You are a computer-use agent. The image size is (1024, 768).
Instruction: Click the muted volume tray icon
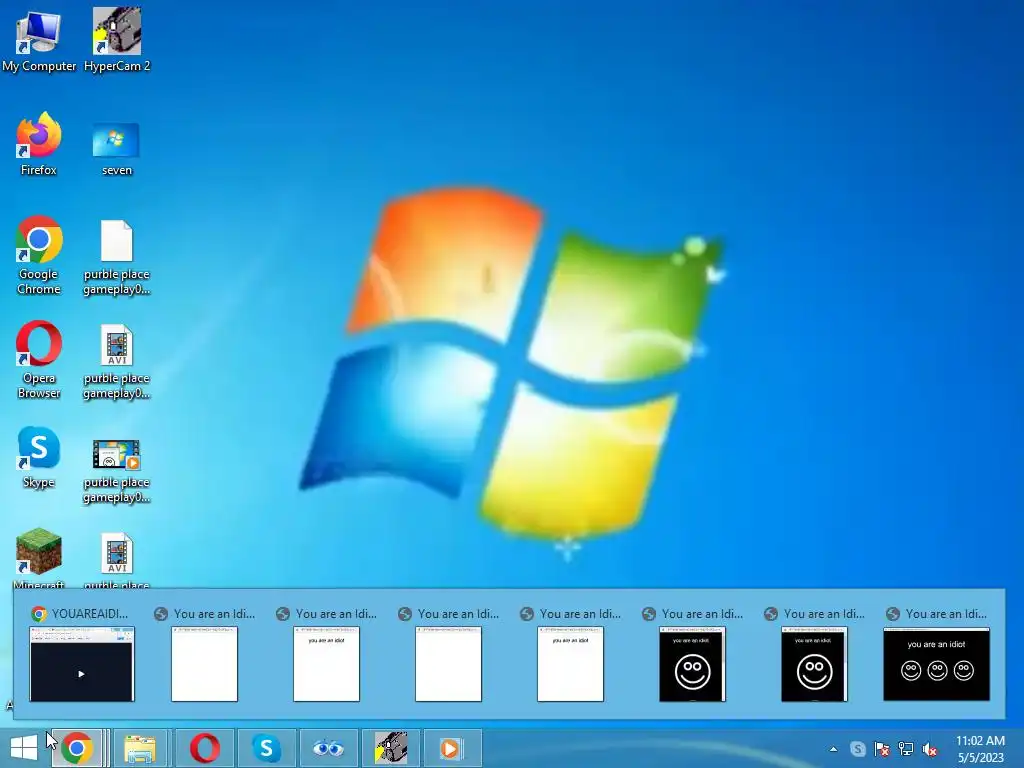coord(930,749)
